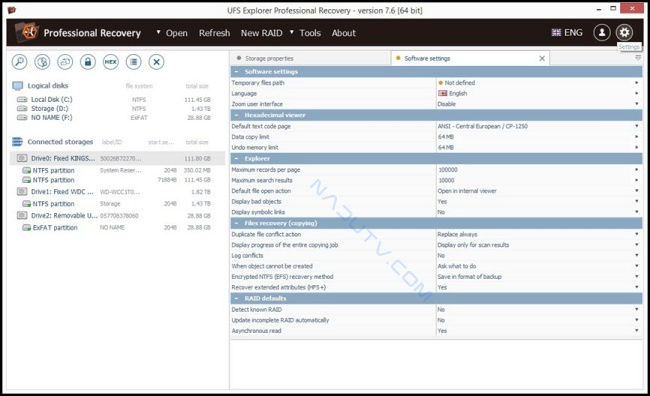Switch to the Storage properties tab

tap(310, 58)
